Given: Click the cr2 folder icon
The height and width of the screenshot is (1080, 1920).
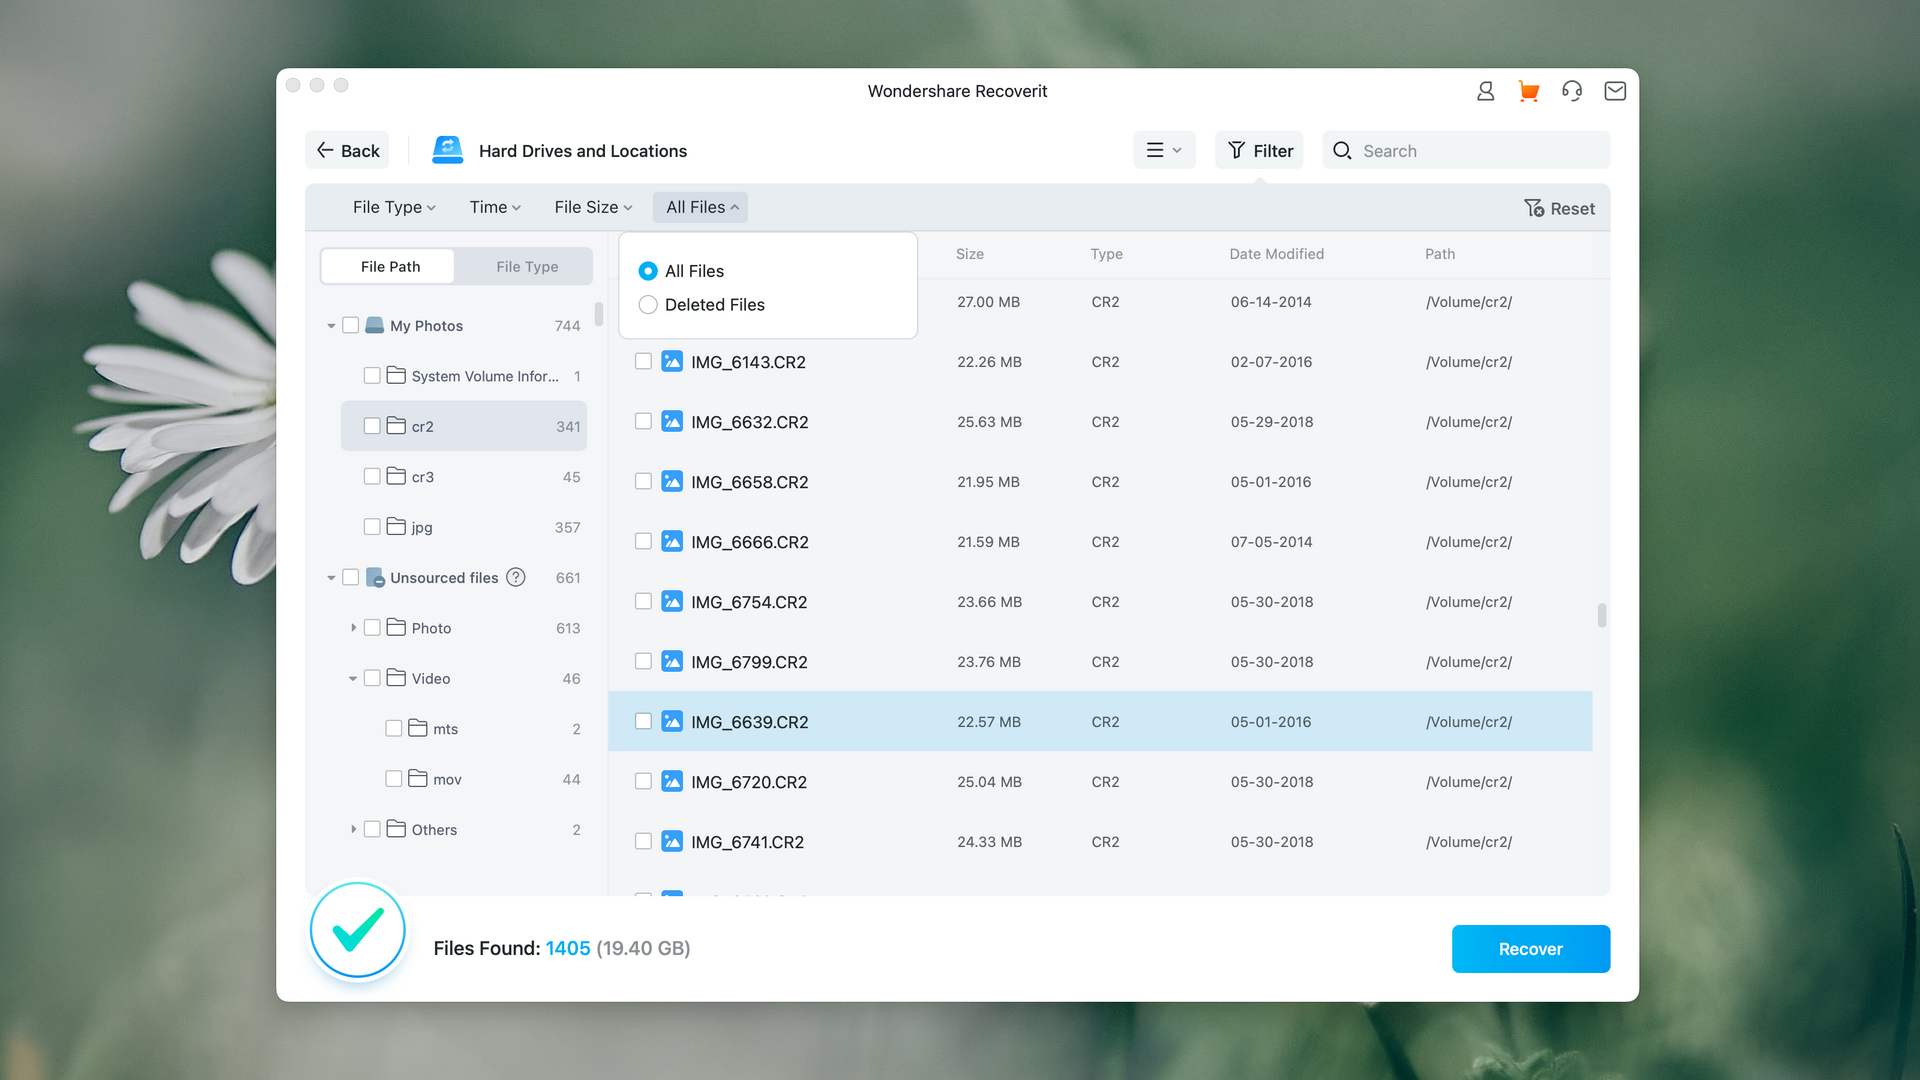Looking at the screenshot, I should (x=396, y=425).
